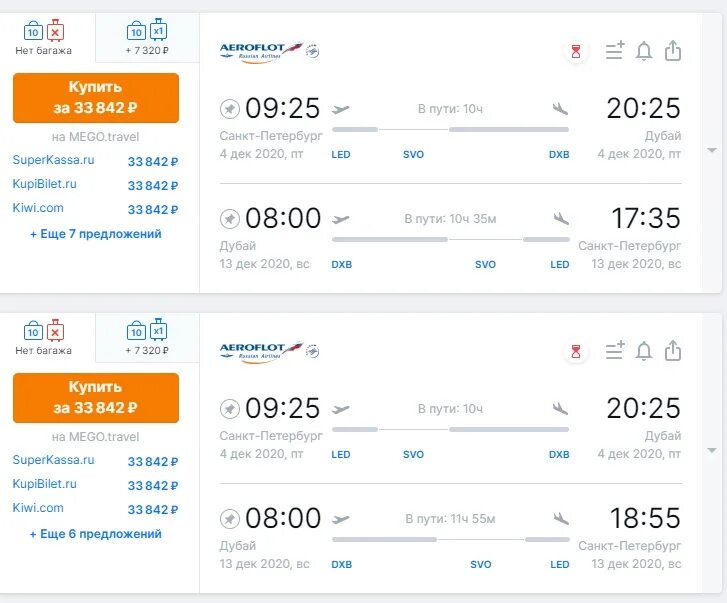Screen dimensions: 727x603
Task: Click the red hourglass icon on top ticket
Action: click(575, 51)
